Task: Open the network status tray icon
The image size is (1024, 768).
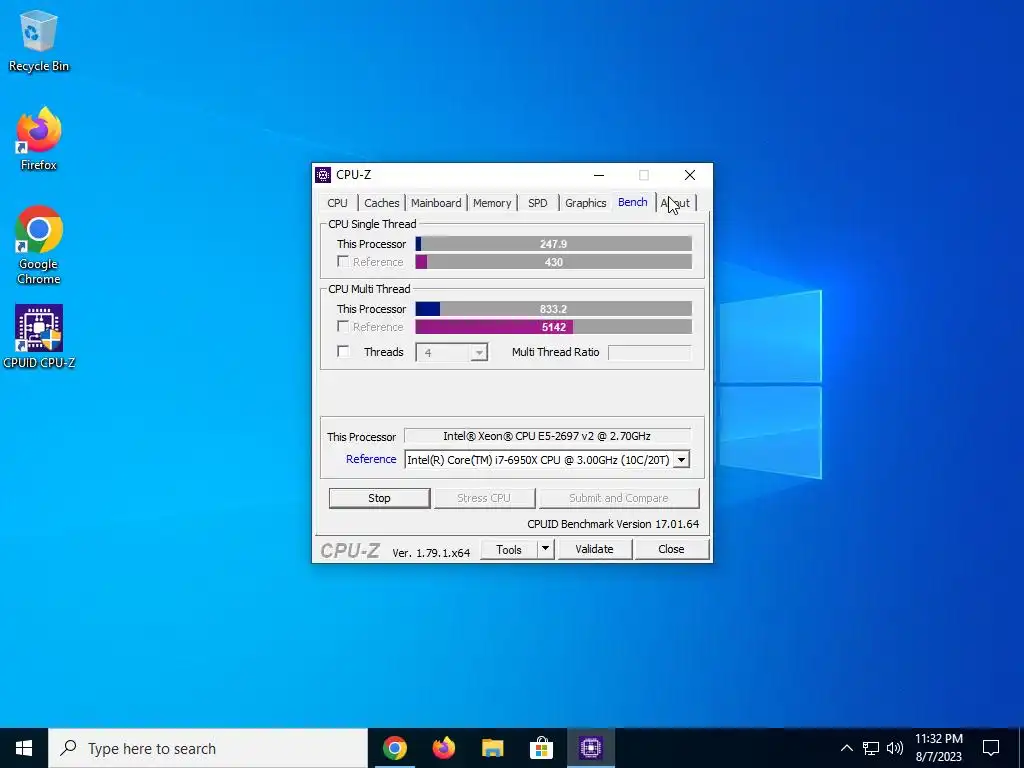Action: pyautogui.click(x=871, y=748)
